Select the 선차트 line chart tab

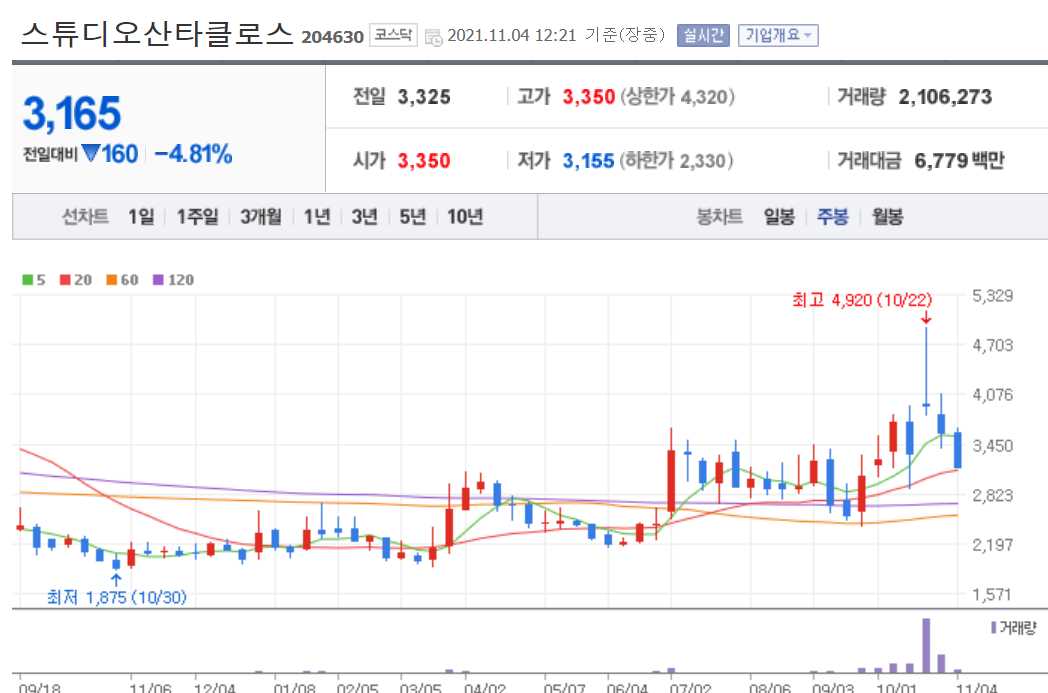click(85, 216)
